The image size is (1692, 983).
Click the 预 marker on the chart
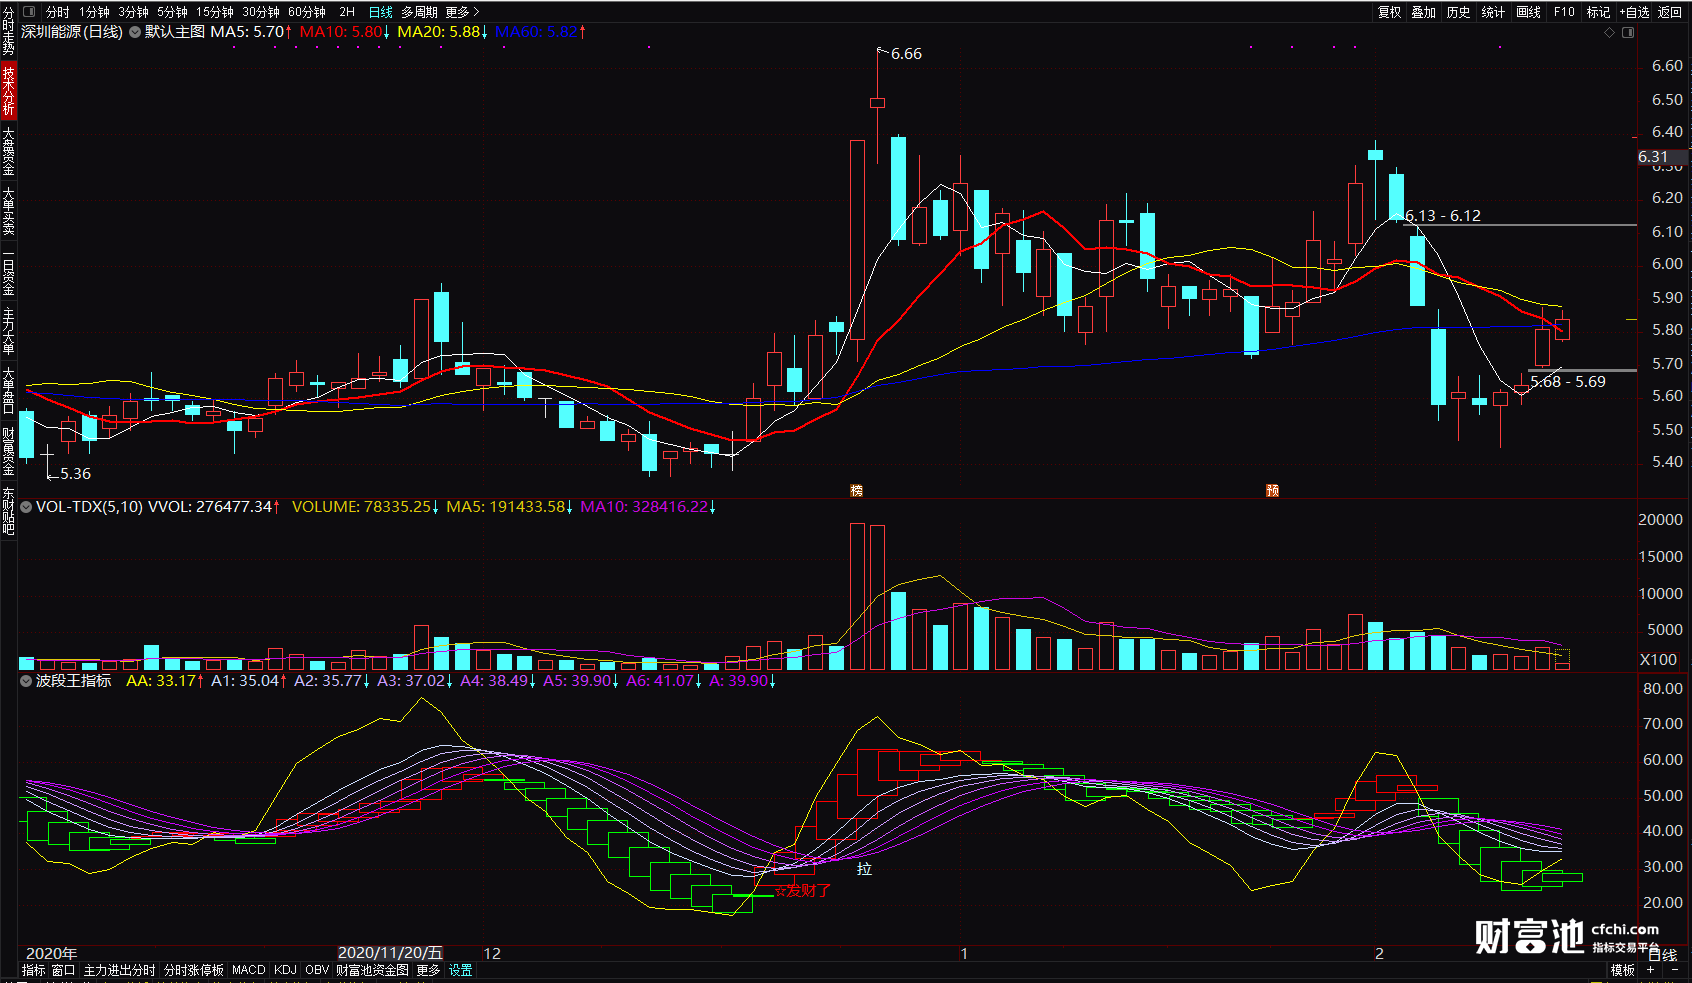[x=1272, y=490]
